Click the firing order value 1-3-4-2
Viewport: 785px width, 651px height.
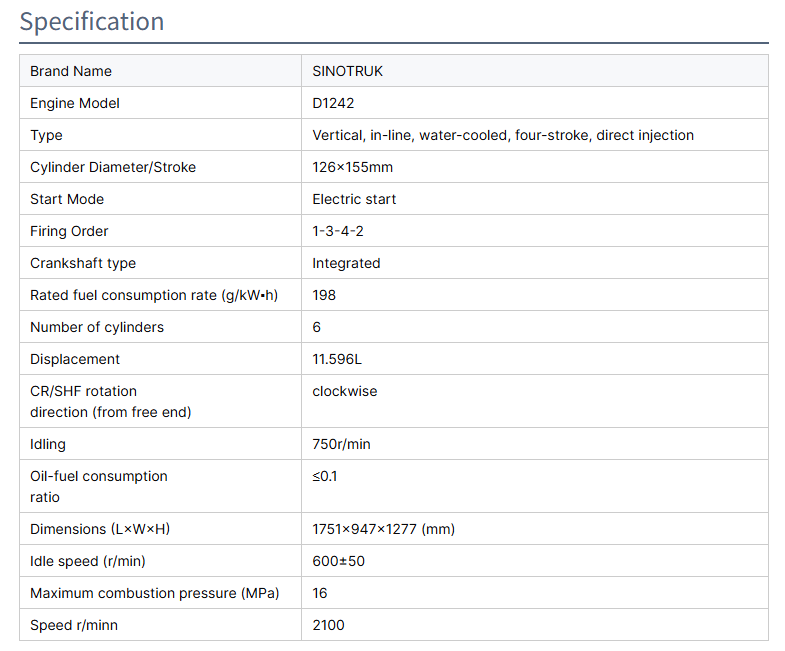click(340, 231)
